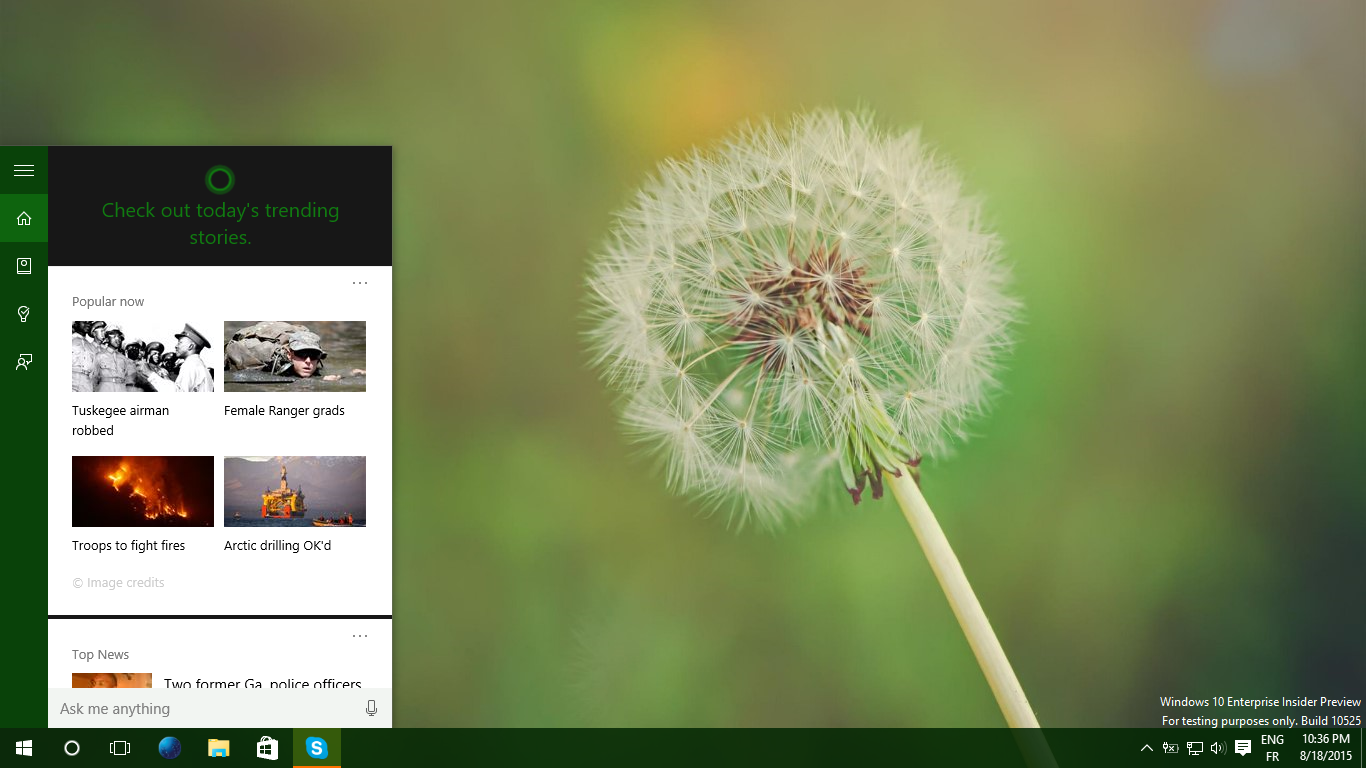Click the Cortana ring logo
This screenshot has width=1366, height=768.
point(220,180)
